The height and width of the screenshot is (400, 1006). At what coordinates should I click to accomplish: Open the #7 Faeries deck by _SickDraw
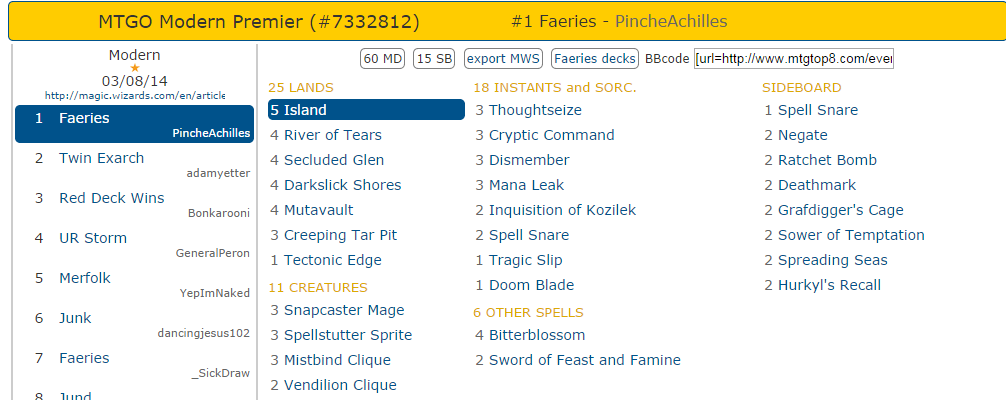coord(84,358)
